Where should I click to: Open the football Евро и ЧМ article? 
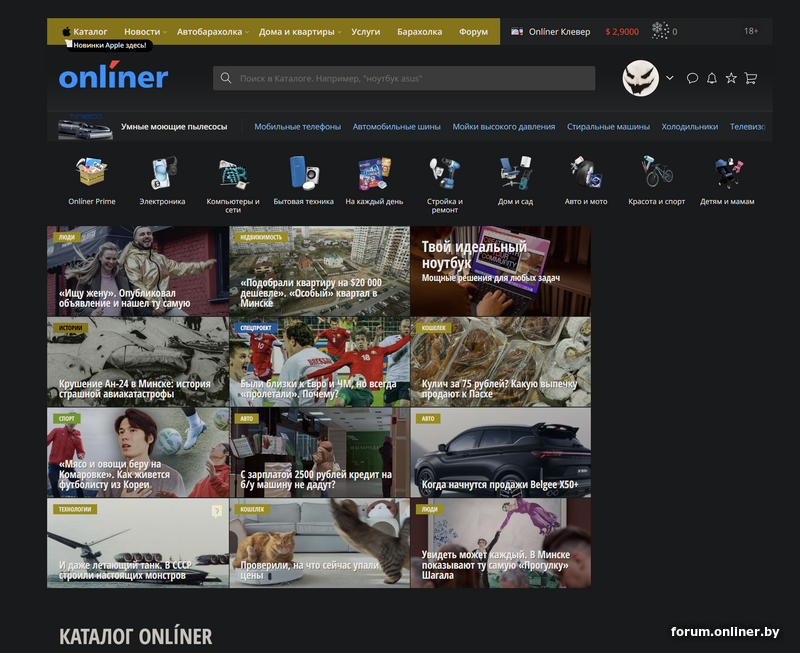click(x=319, y=362)
